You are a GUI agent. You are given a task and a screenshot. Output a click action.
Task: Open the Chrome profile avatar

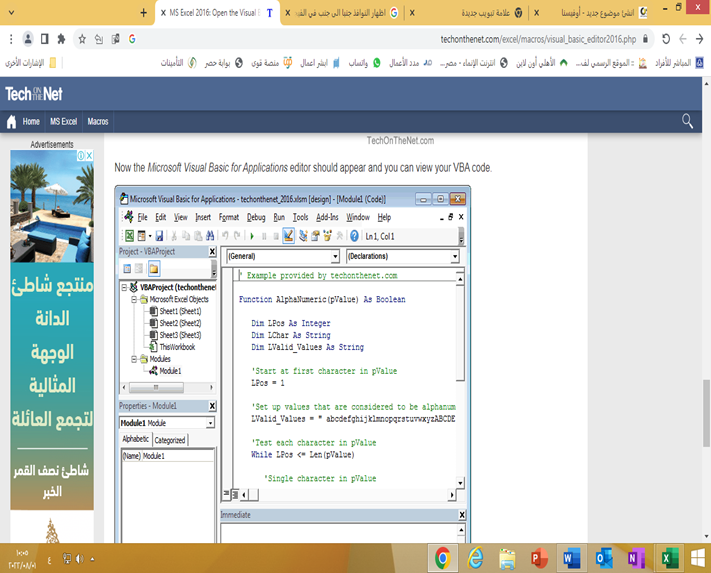[28, 39]
